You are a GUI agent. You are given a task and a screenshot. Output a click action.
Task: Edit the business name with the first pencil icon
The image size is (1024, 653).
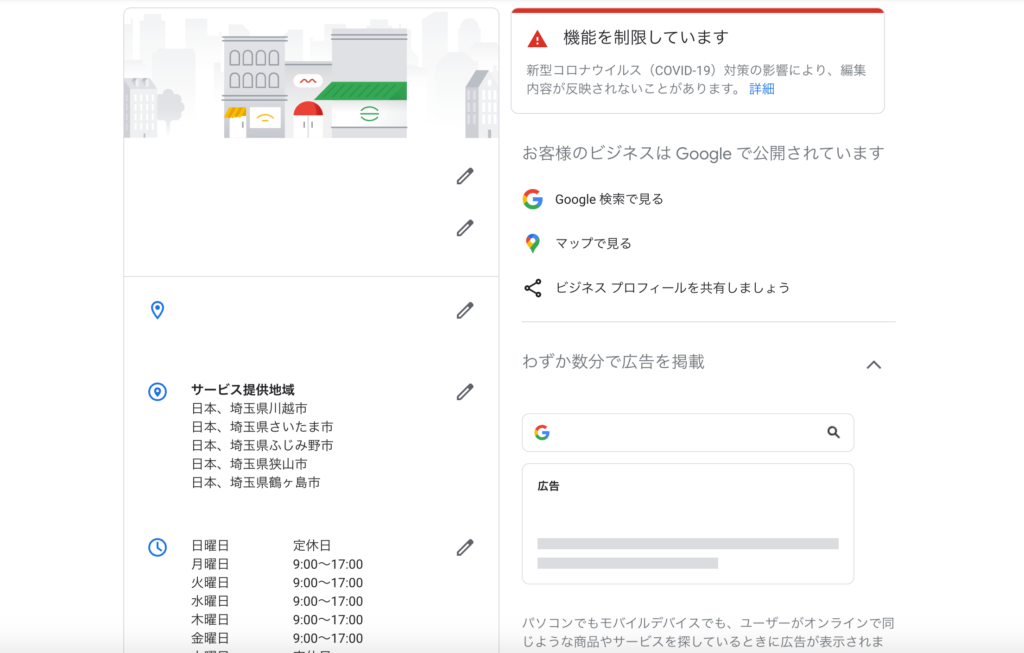click(465, 176)
